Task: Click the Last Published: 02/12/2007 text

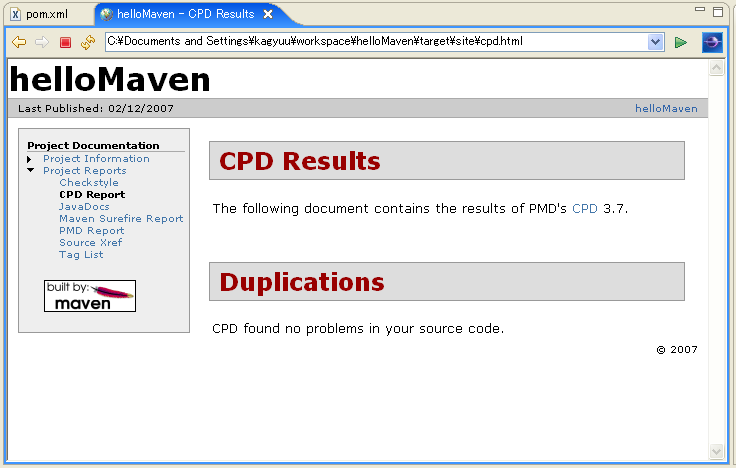Action: coord(96,108)
